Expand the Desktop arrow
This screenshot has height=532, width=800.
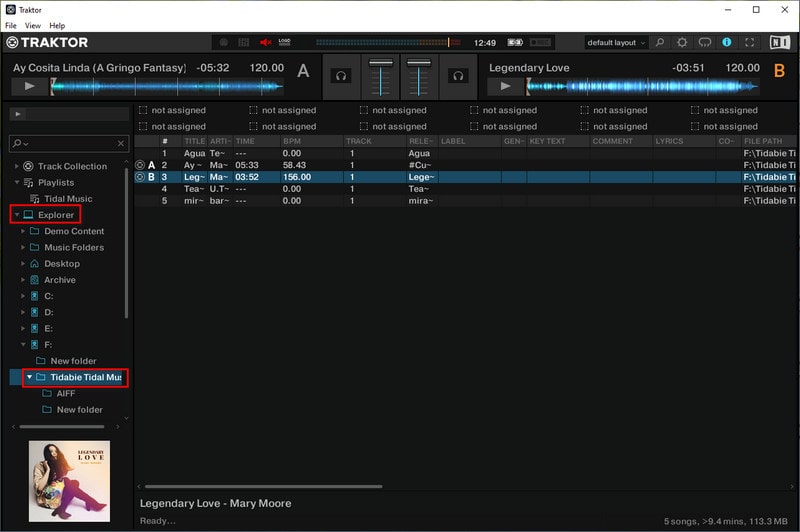22,264
